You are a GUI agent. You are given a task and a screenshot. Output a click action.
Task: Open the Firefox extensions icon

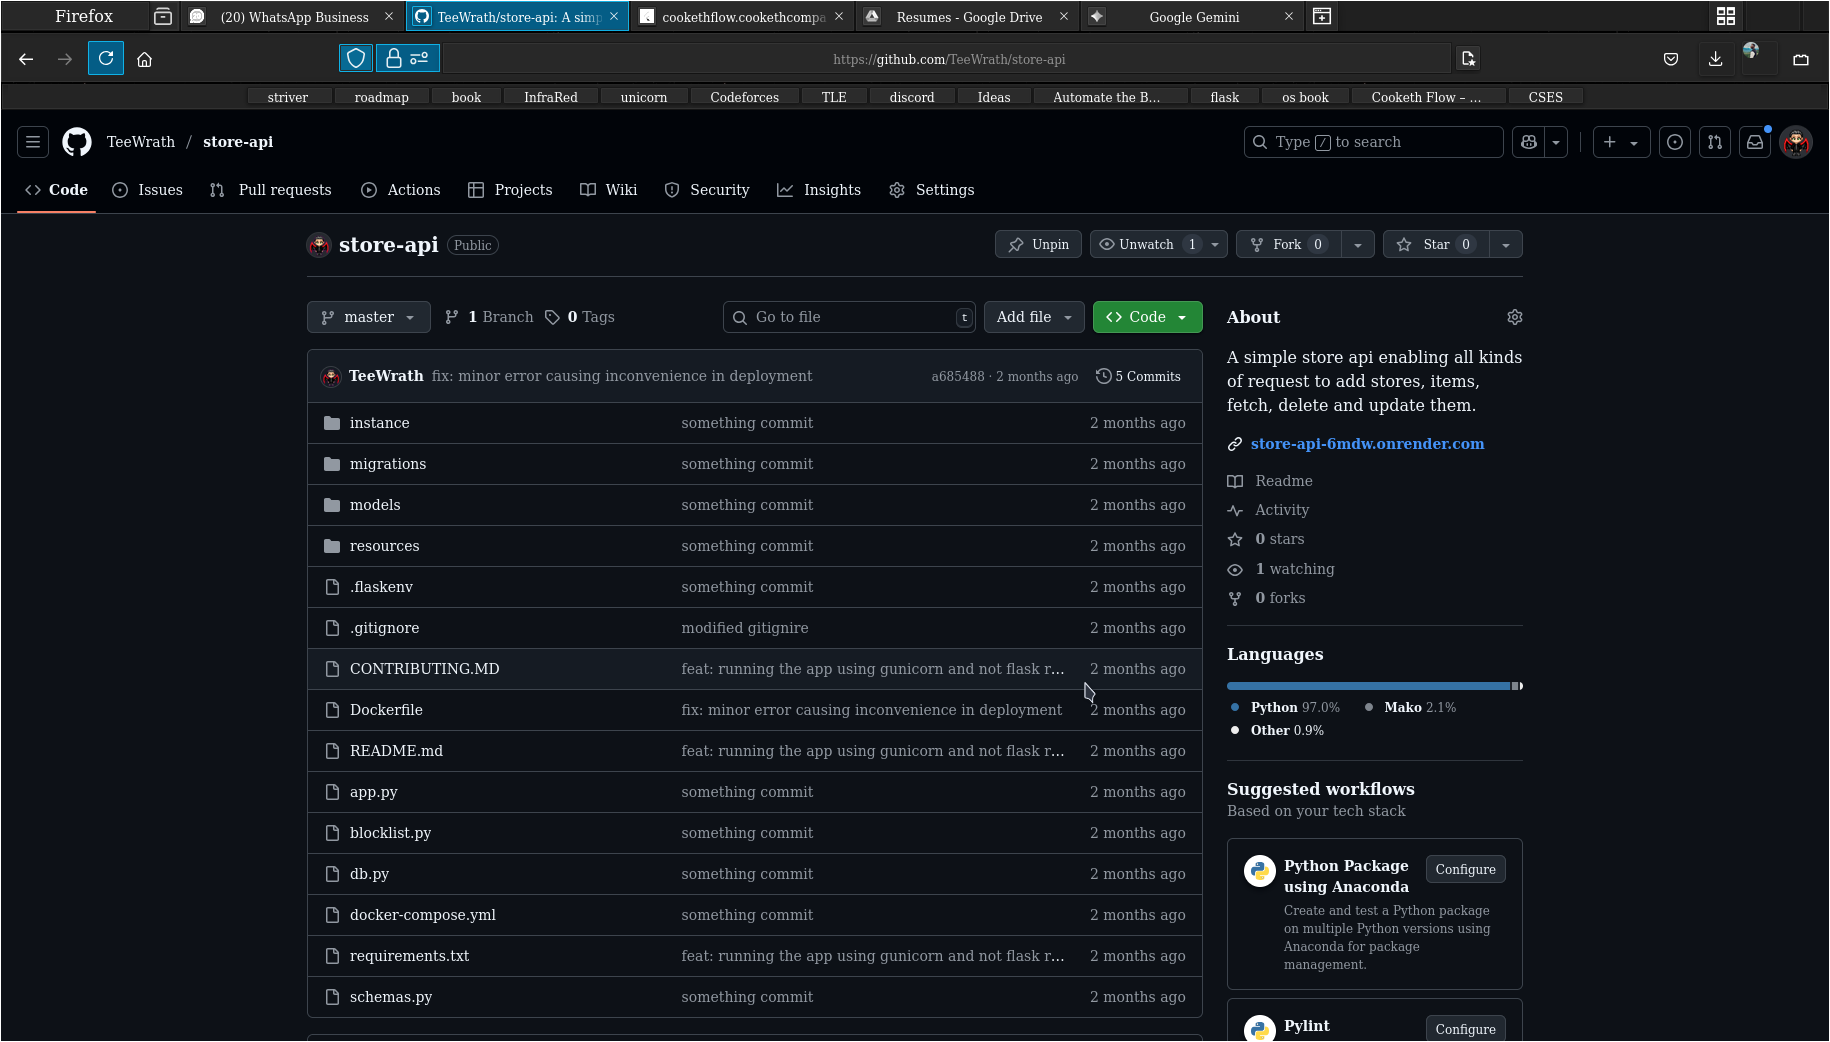click(1801, 59)
